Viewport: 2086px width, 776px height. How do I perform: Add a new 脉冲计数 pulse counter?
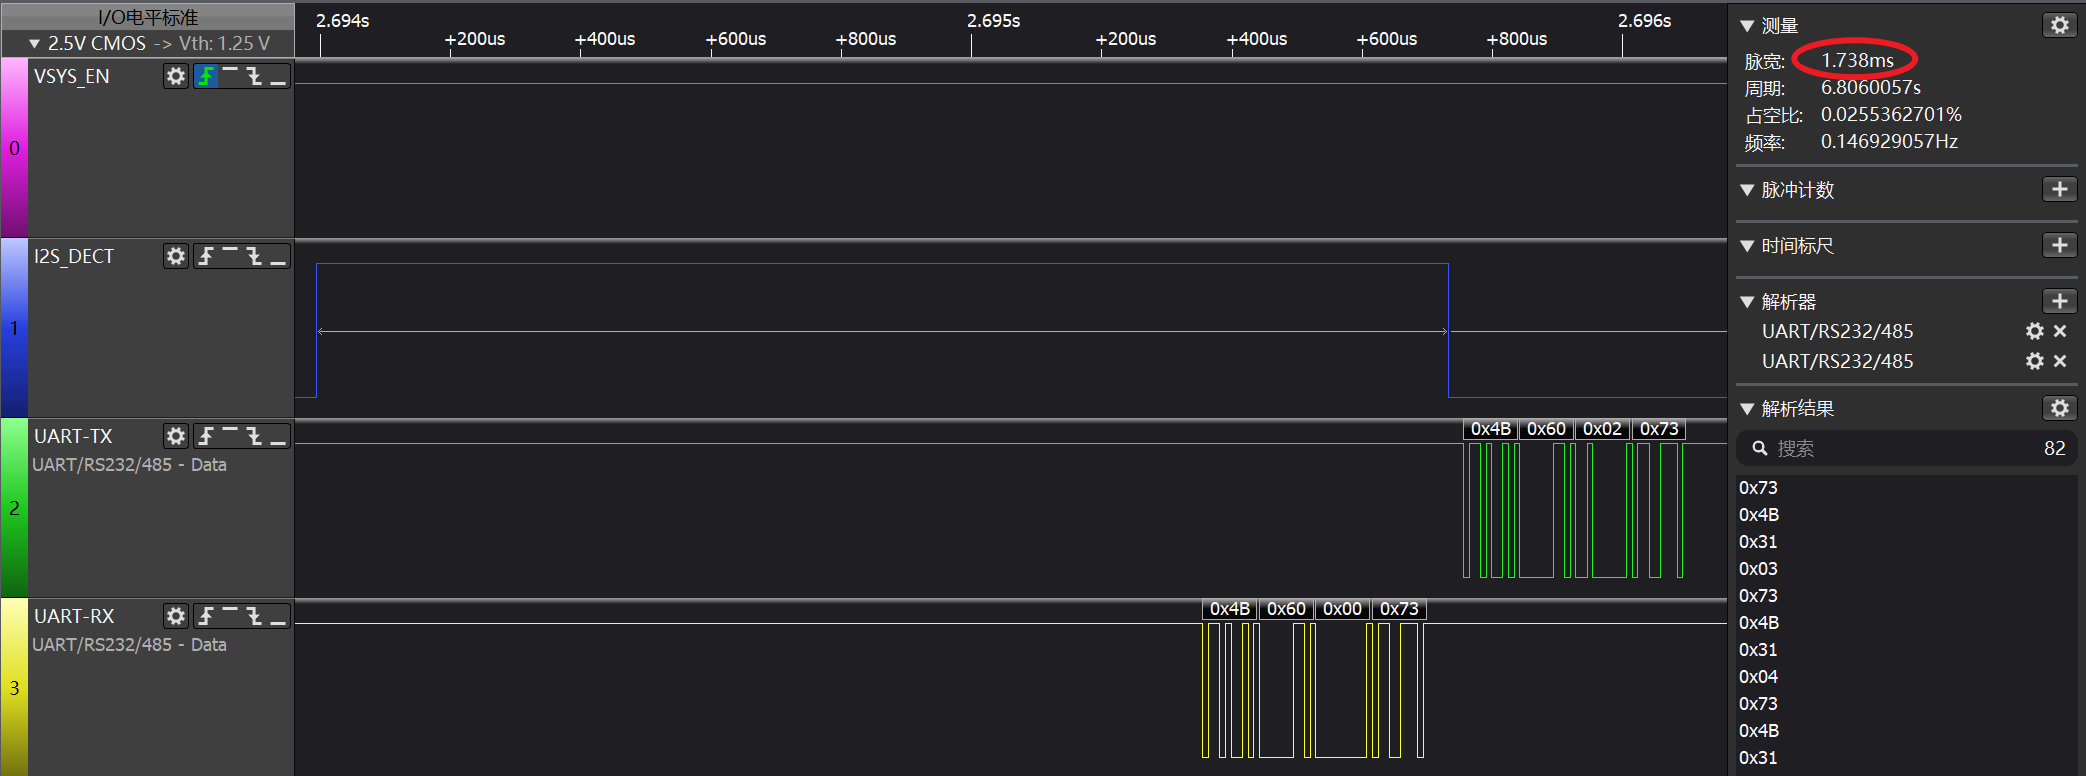click(x=2059, y=189)
